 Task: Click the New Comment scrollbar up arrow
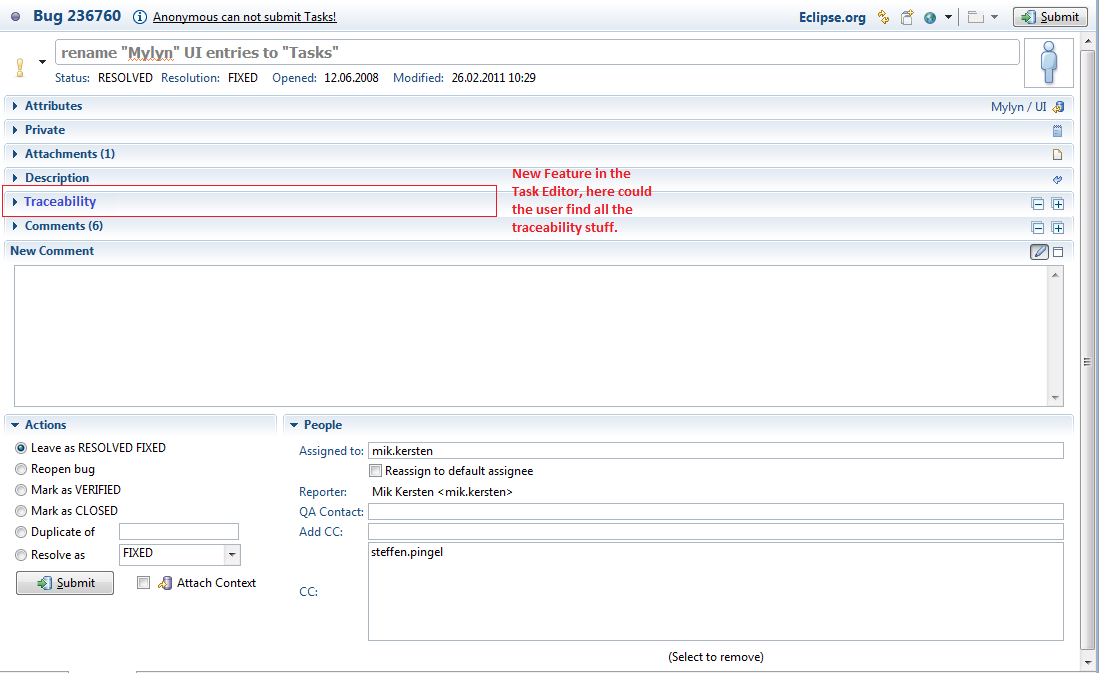[x=1055, y=275]
